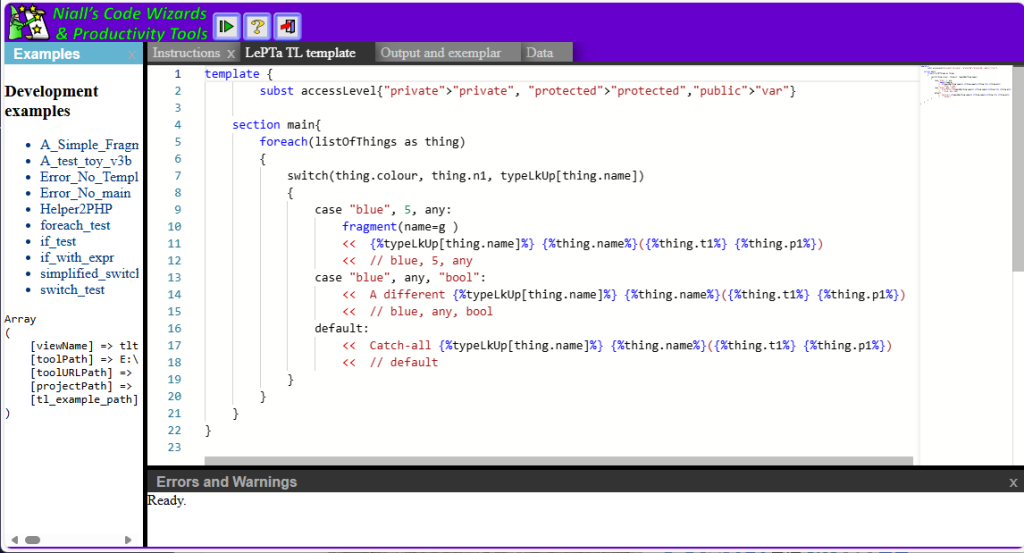Image resolution: width=1024 pixels, height=553 pixels.
Task: Switch to the Data tab
Action: tap(539, 53)
